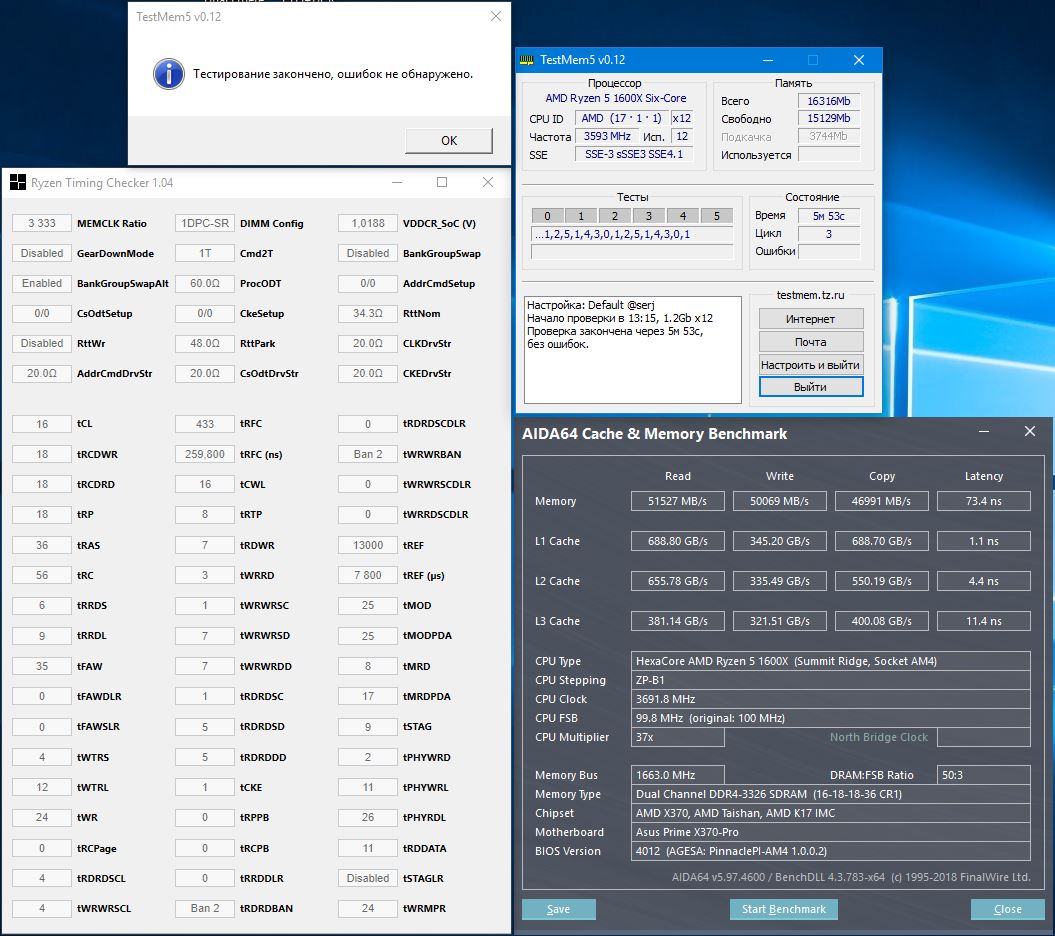Click the Почта button

(810, 342)
